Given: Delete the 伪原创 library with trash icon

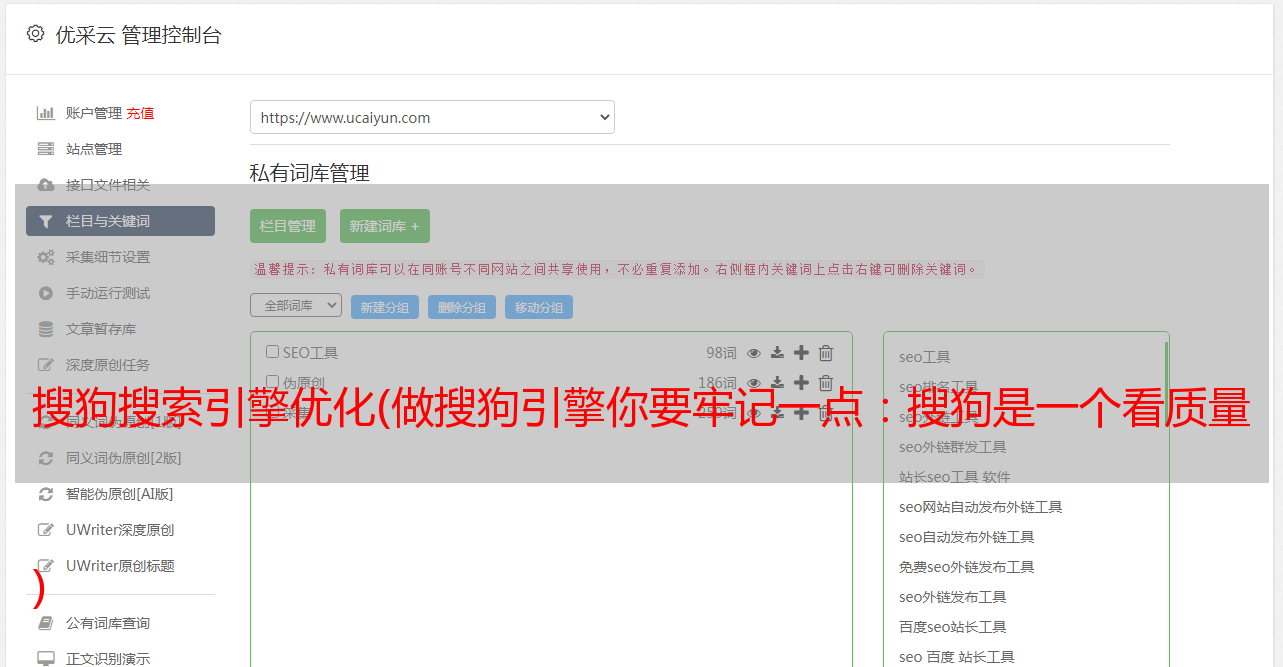Looking at the screenshot, I should coord(826,383).
